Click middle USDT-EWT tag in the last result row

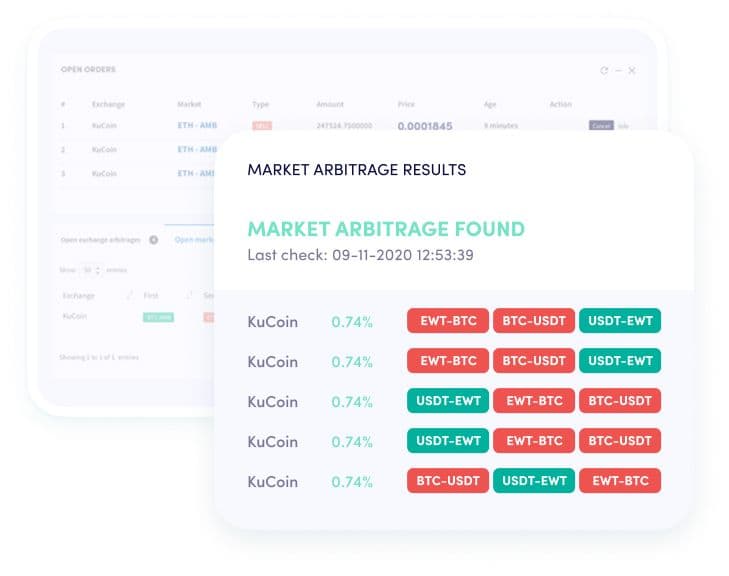[534, 481]
